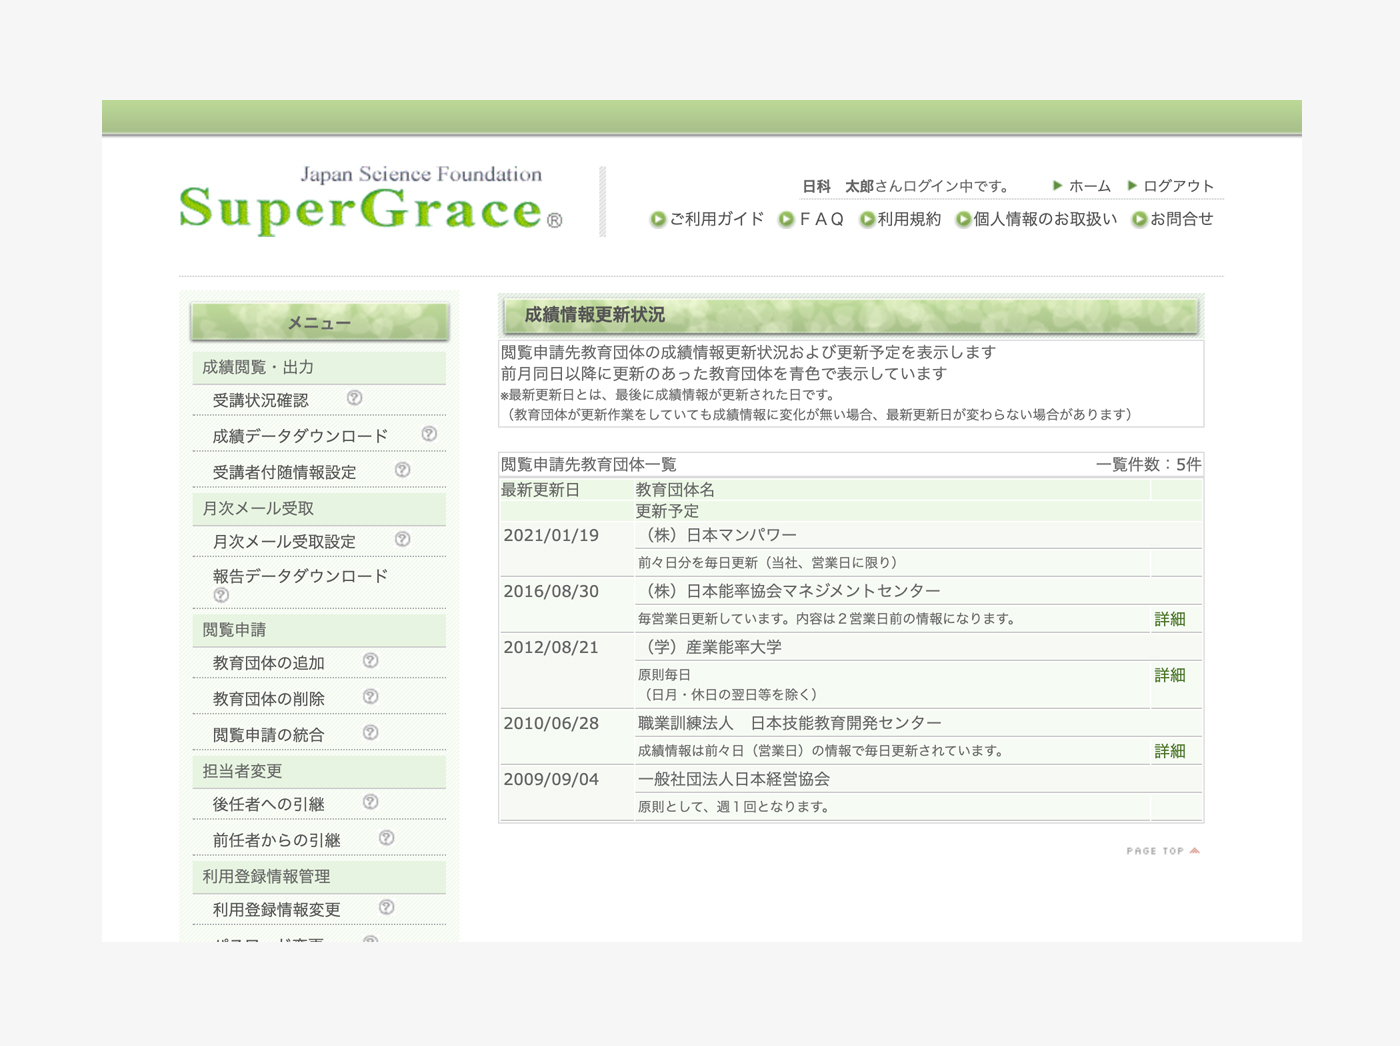Select 教育団体の追加 in the menu

(268, 663)
